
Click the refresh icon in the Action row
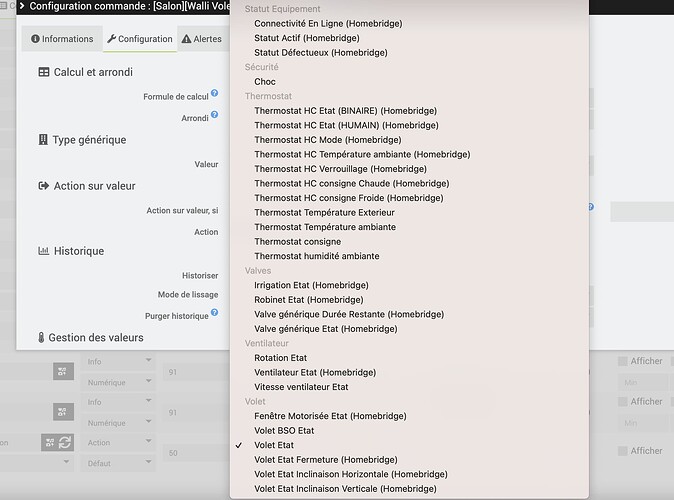[65, 442]
